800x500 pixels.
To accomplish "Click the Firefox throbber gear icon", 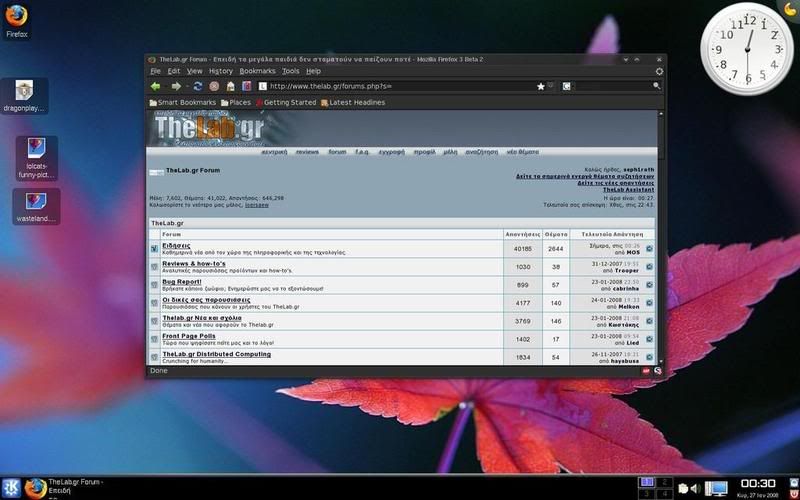I will point(659,71).
